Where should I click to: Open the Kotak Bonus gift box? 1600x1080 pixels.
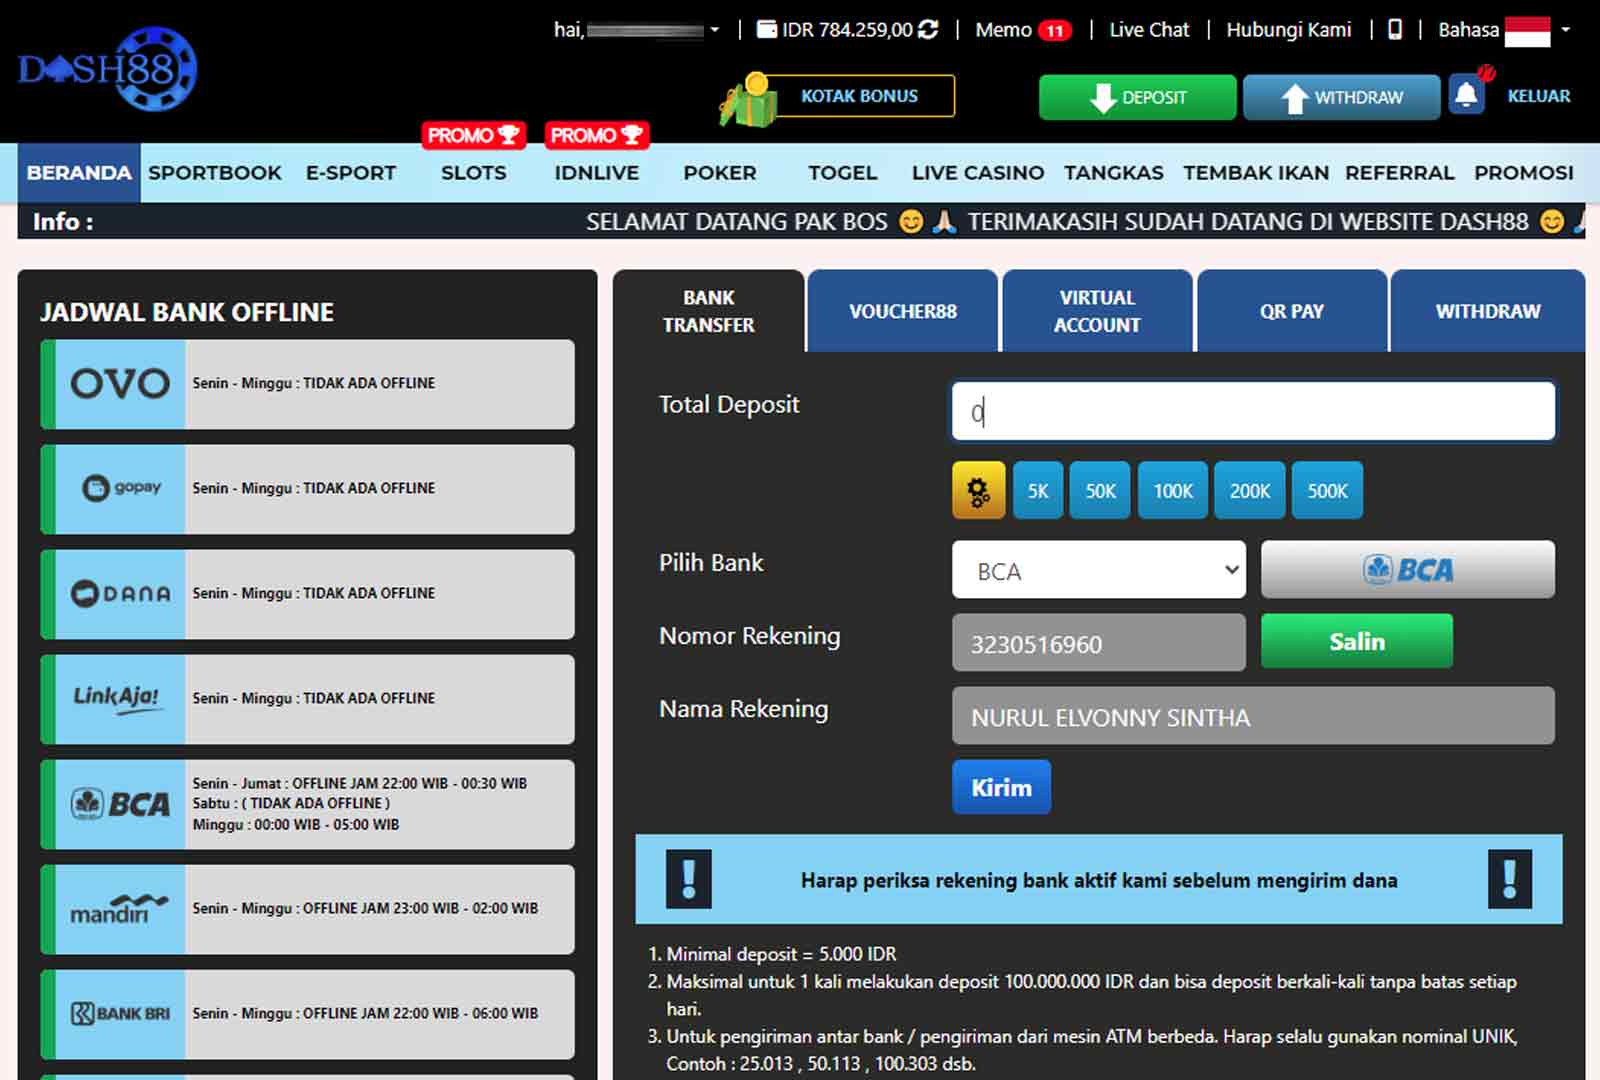(749, 99)
